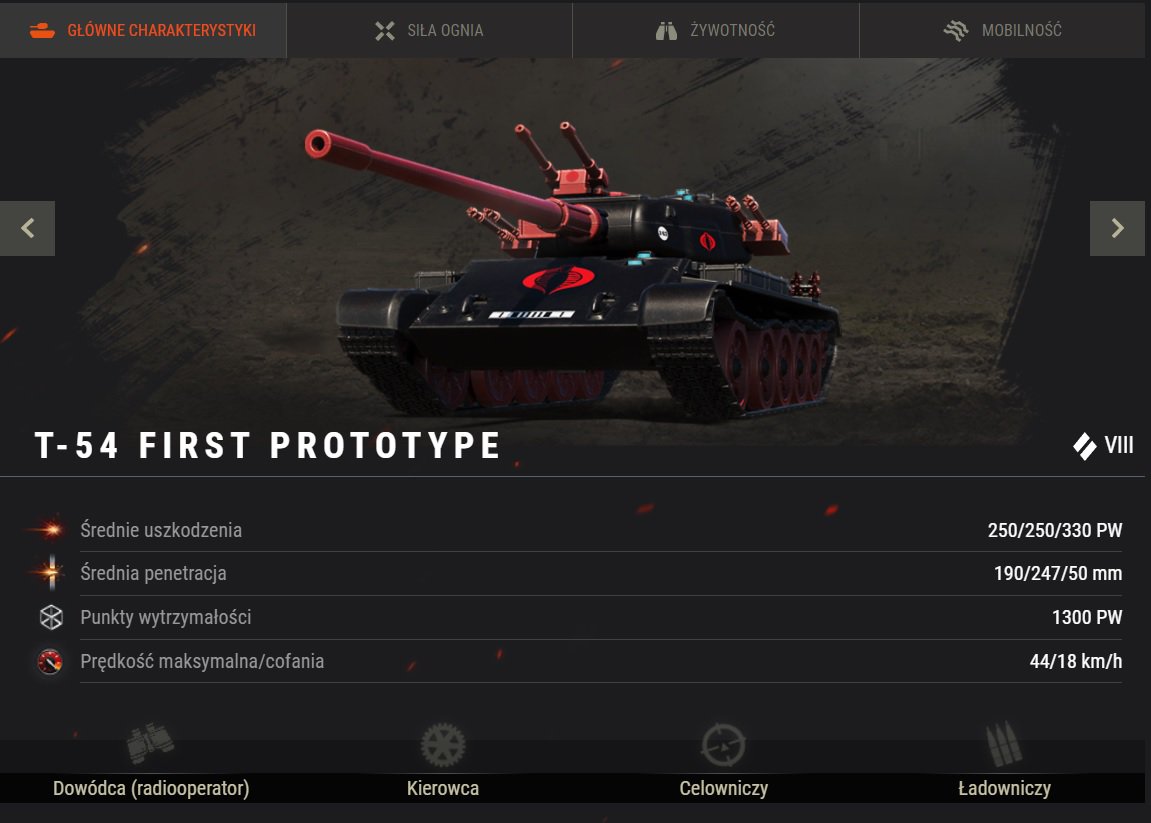This screenshot has height=823, width=1151.
Task: Switch to the Siła Ognia tab
Action: pos(429,29)
